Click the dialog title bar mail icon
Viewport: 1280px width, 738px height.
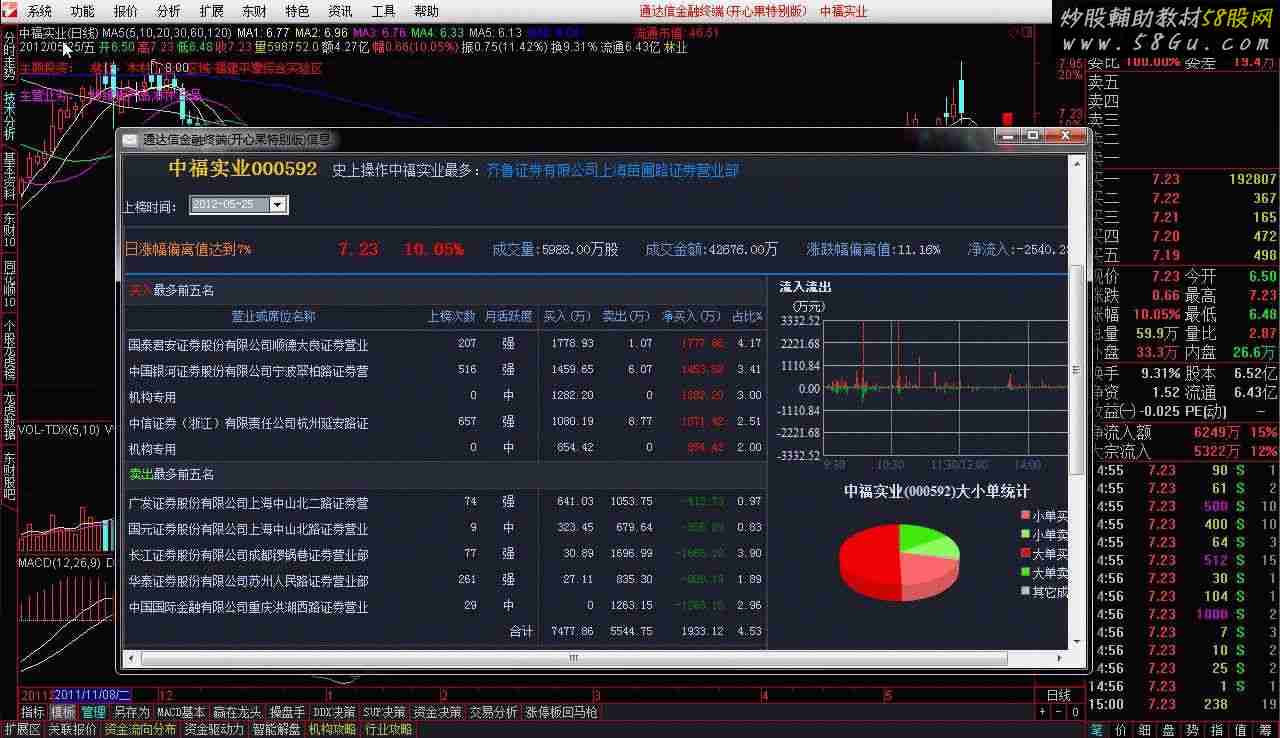point(130,140)
